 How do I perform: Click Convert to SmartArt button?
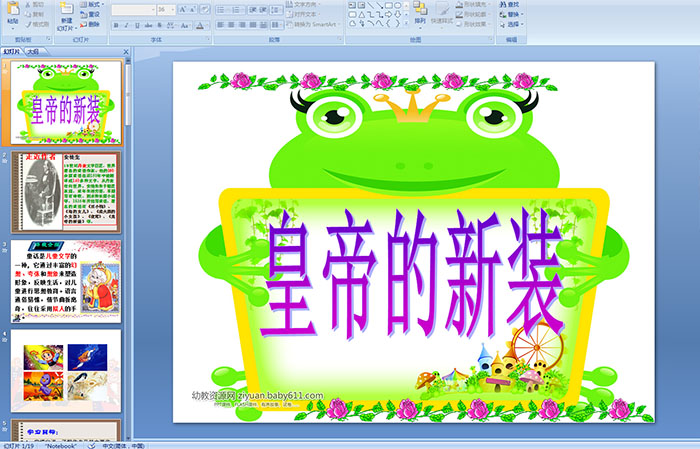pos(313,24)
